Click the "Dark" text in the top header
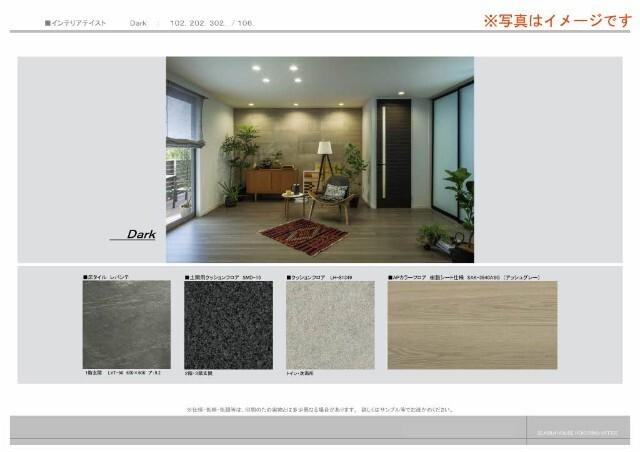The height and width of the screenshot is (452, 640). point(138,23)
